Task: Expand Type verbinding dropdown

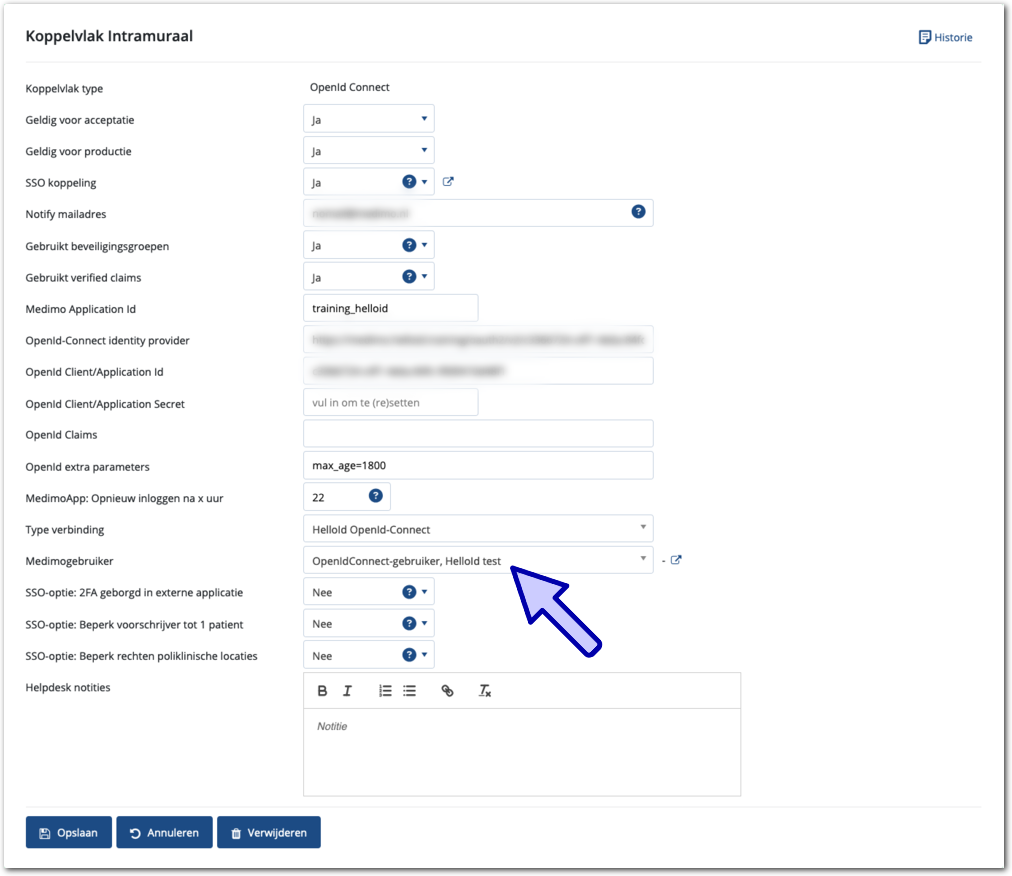Action: pyautogui.click(x=477, y=528)
